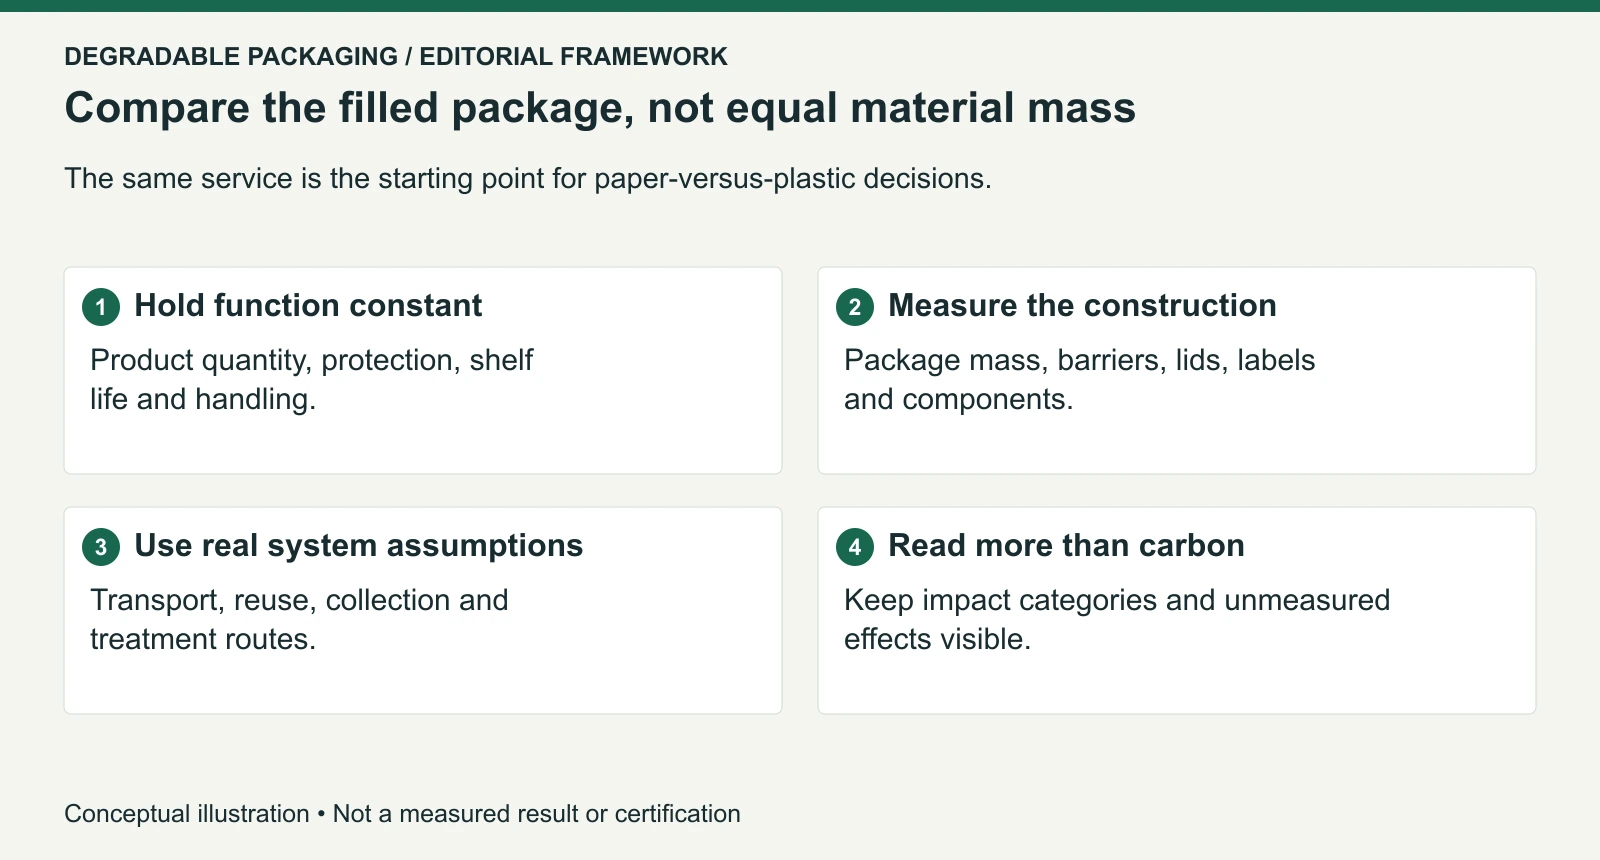This screenshot has height=860, width=1600.
Task: Click the footer note beginning "Conceptual illustration"
Action: (x=403, y=814)
